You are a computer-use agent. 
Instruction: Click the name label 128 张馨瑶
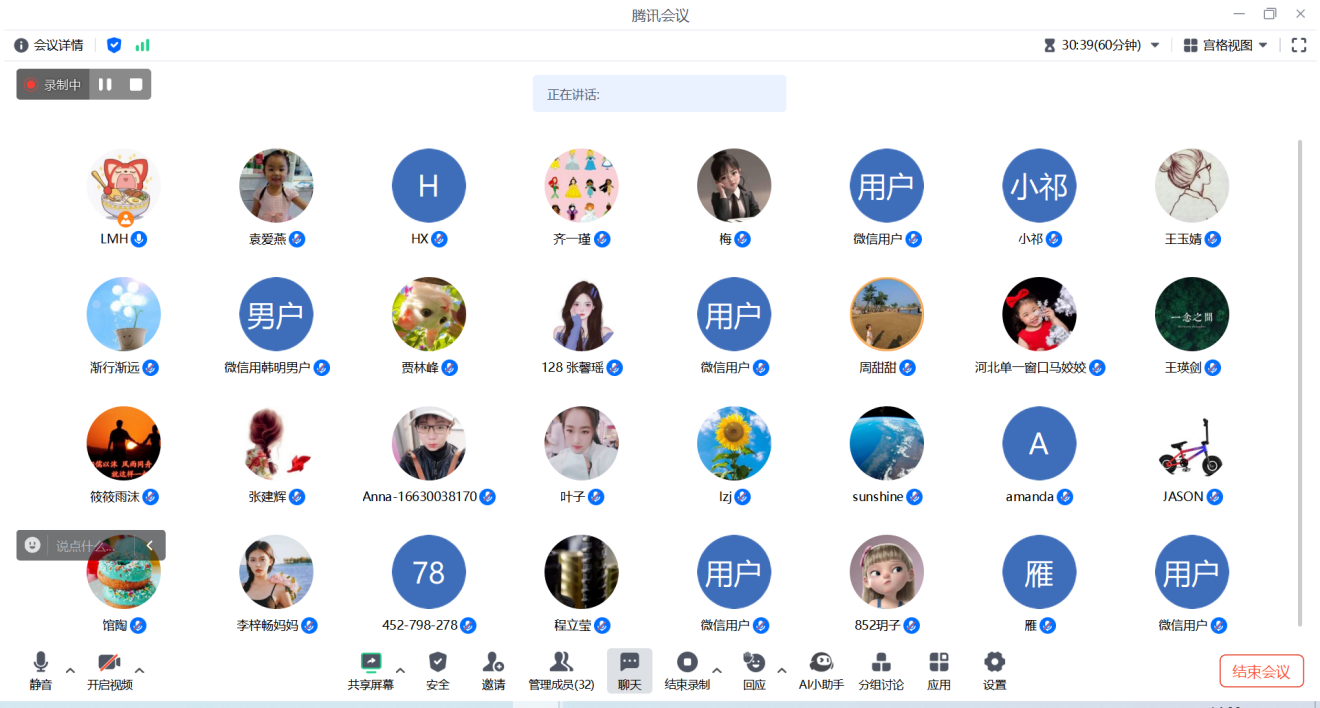click(x=573, y=368)
